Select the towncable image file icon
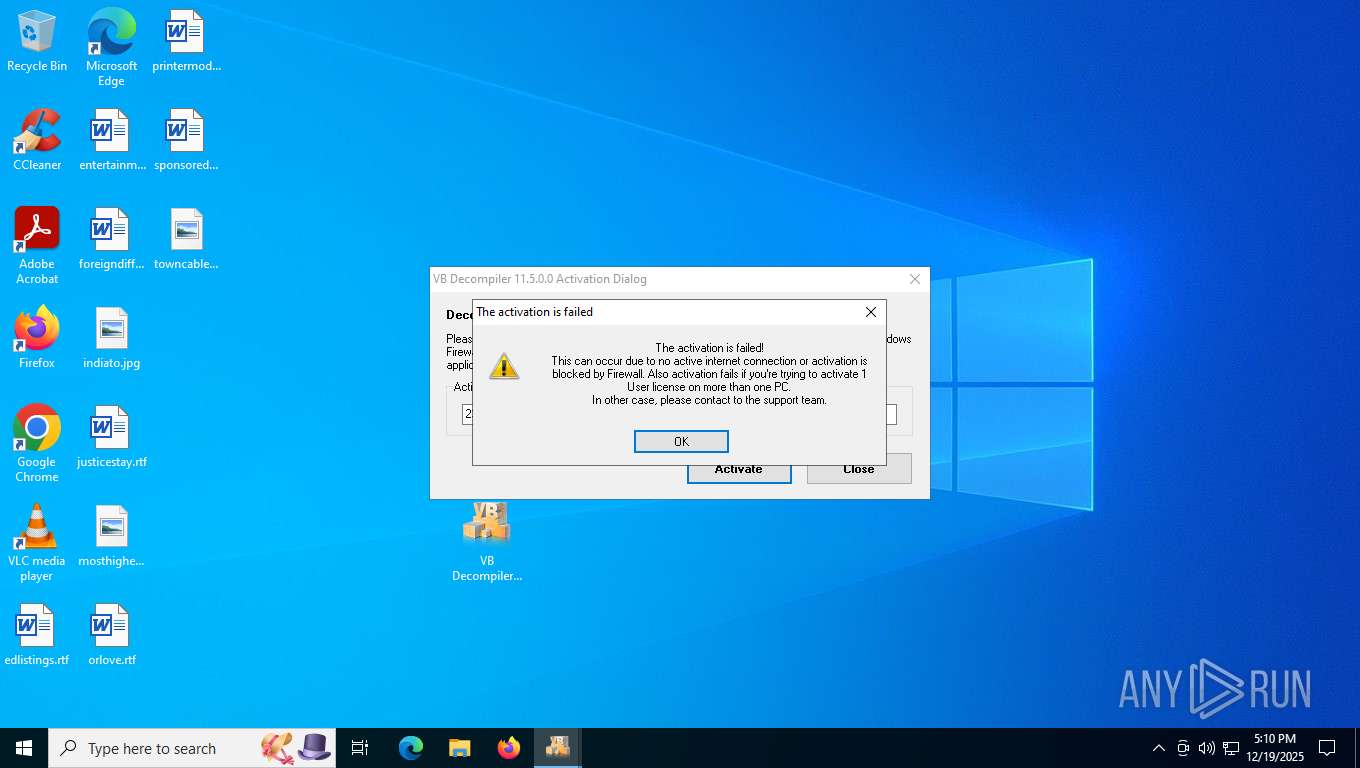 186,240
